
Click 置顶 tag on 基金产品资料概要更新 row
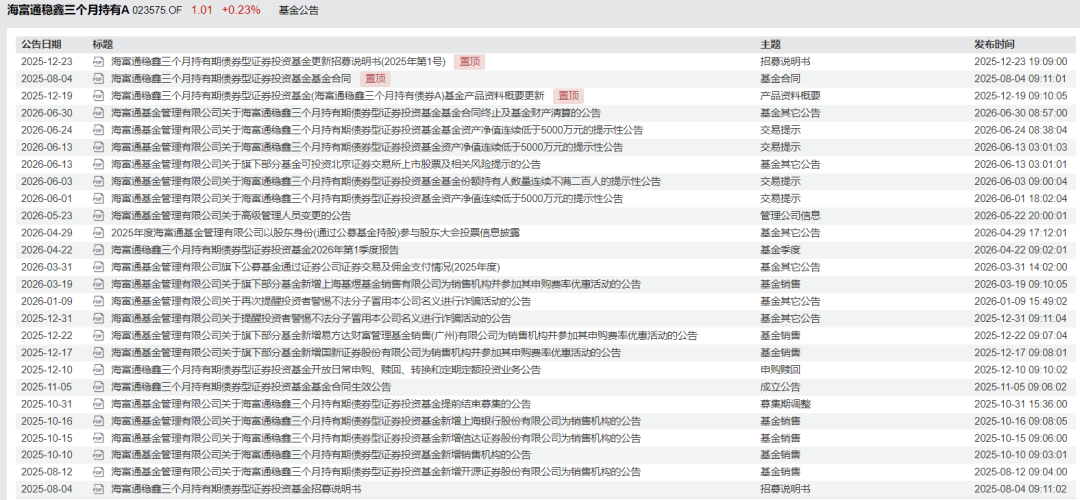click(568, 96)
